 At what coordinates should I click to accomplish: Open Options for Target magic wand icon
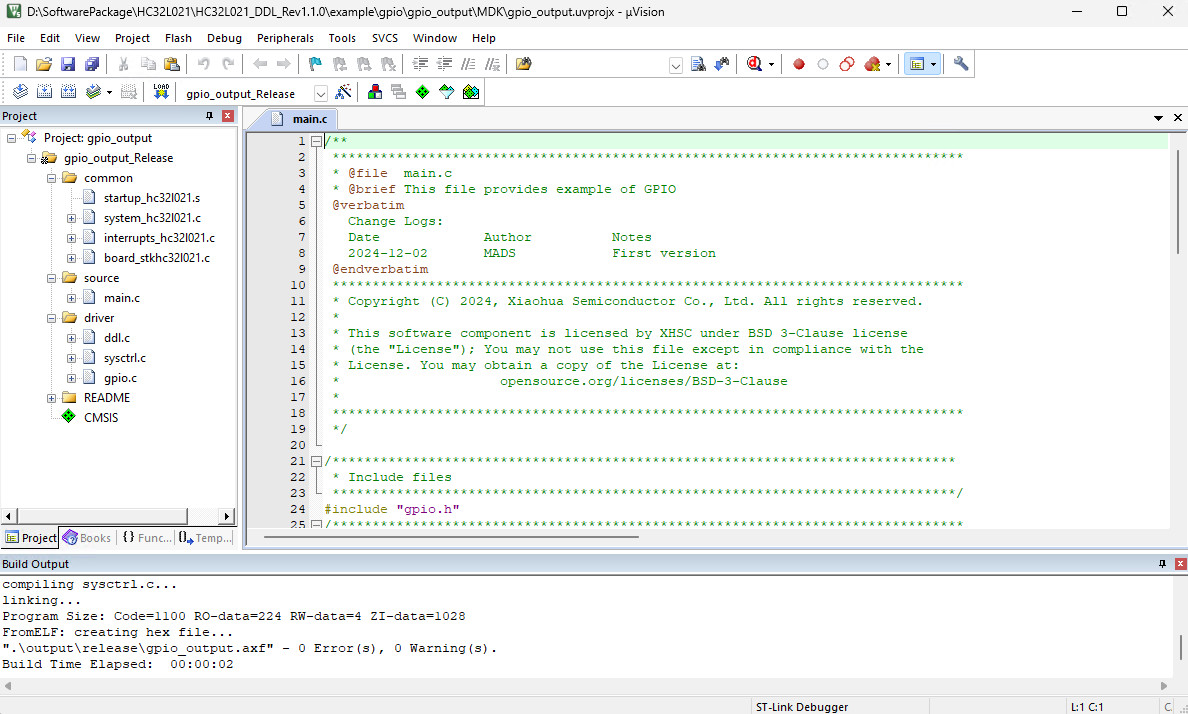coord(343,92)
